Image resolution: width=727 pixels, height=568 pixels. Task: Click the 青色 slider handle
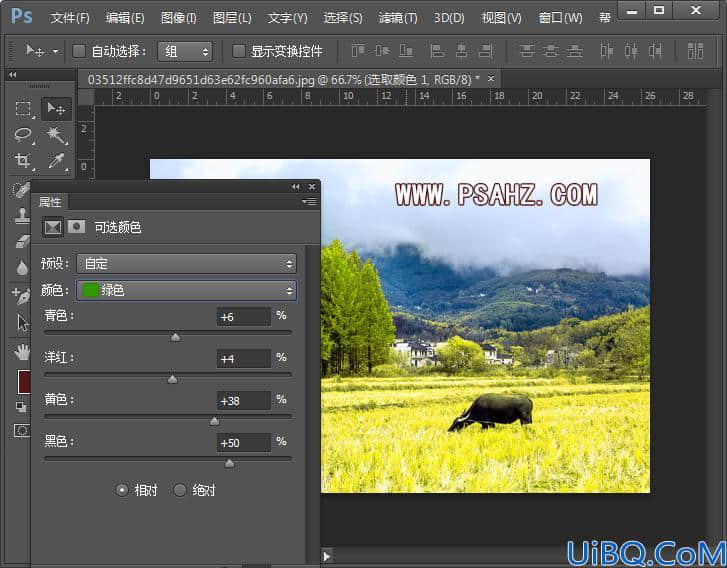click(175, 337)
